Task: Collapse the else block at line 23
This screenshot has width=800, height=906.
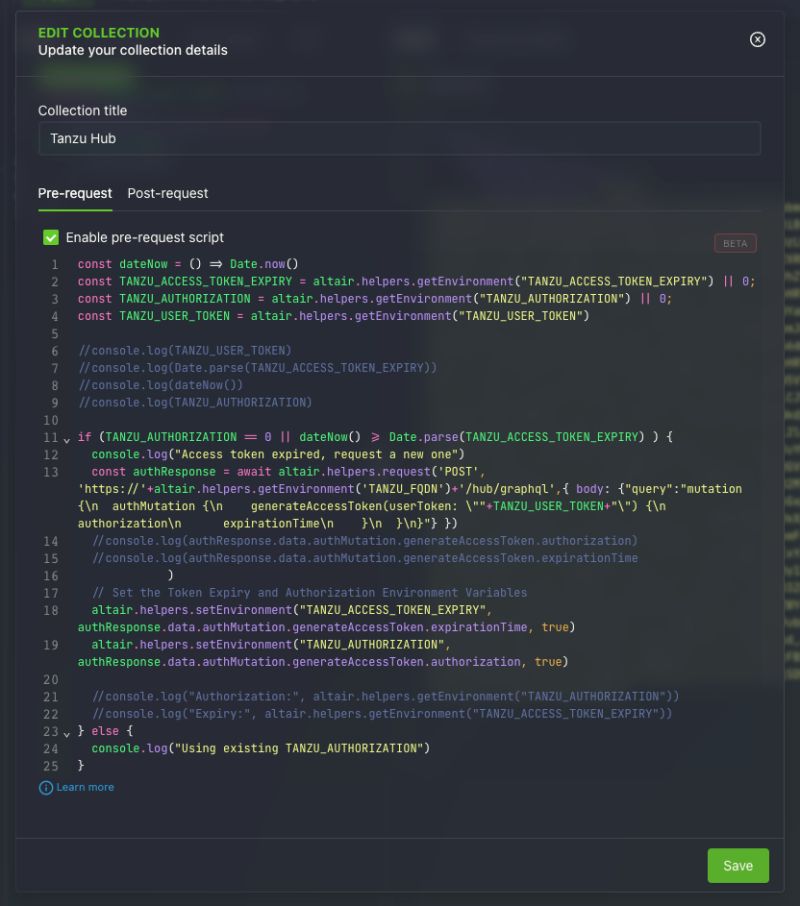Action: click(67, 734)
